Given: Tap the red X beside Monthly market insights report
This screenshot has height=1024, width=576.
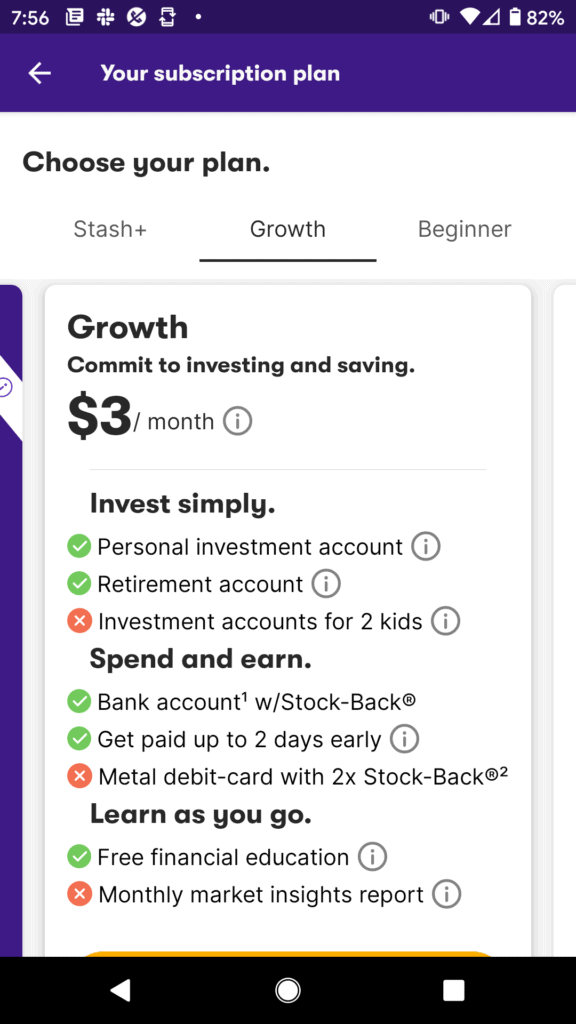Looking at the screenshot, I should [x=79, y=894].
